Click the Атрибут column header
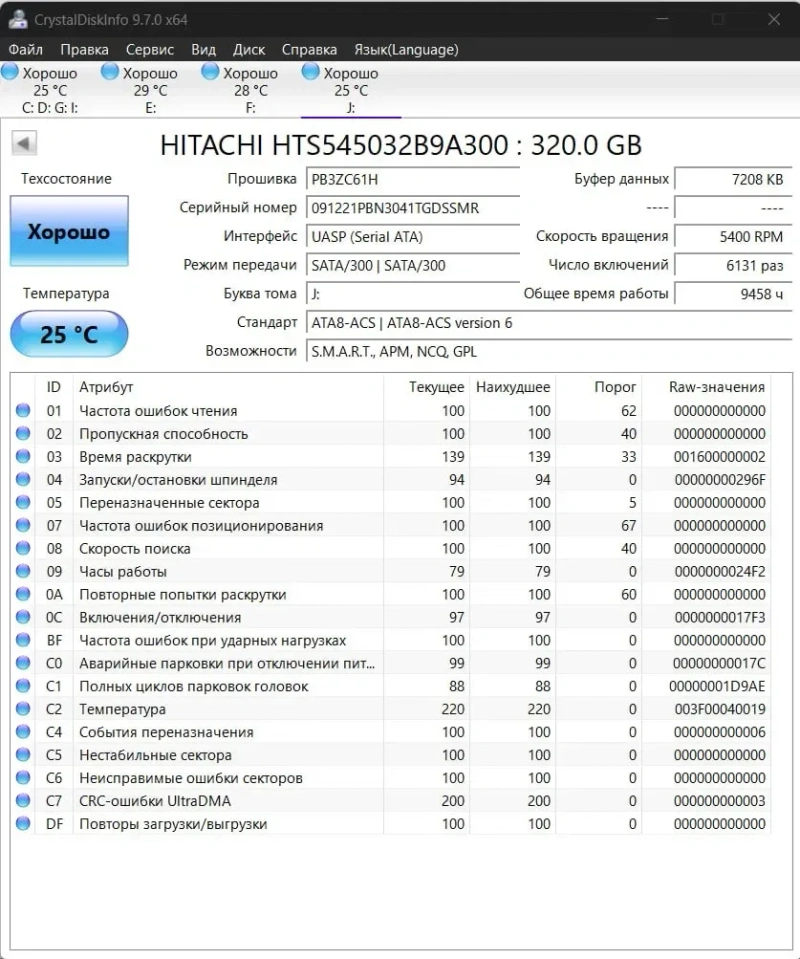The height and width of the screenshot is (959, 800). point(106,387)
